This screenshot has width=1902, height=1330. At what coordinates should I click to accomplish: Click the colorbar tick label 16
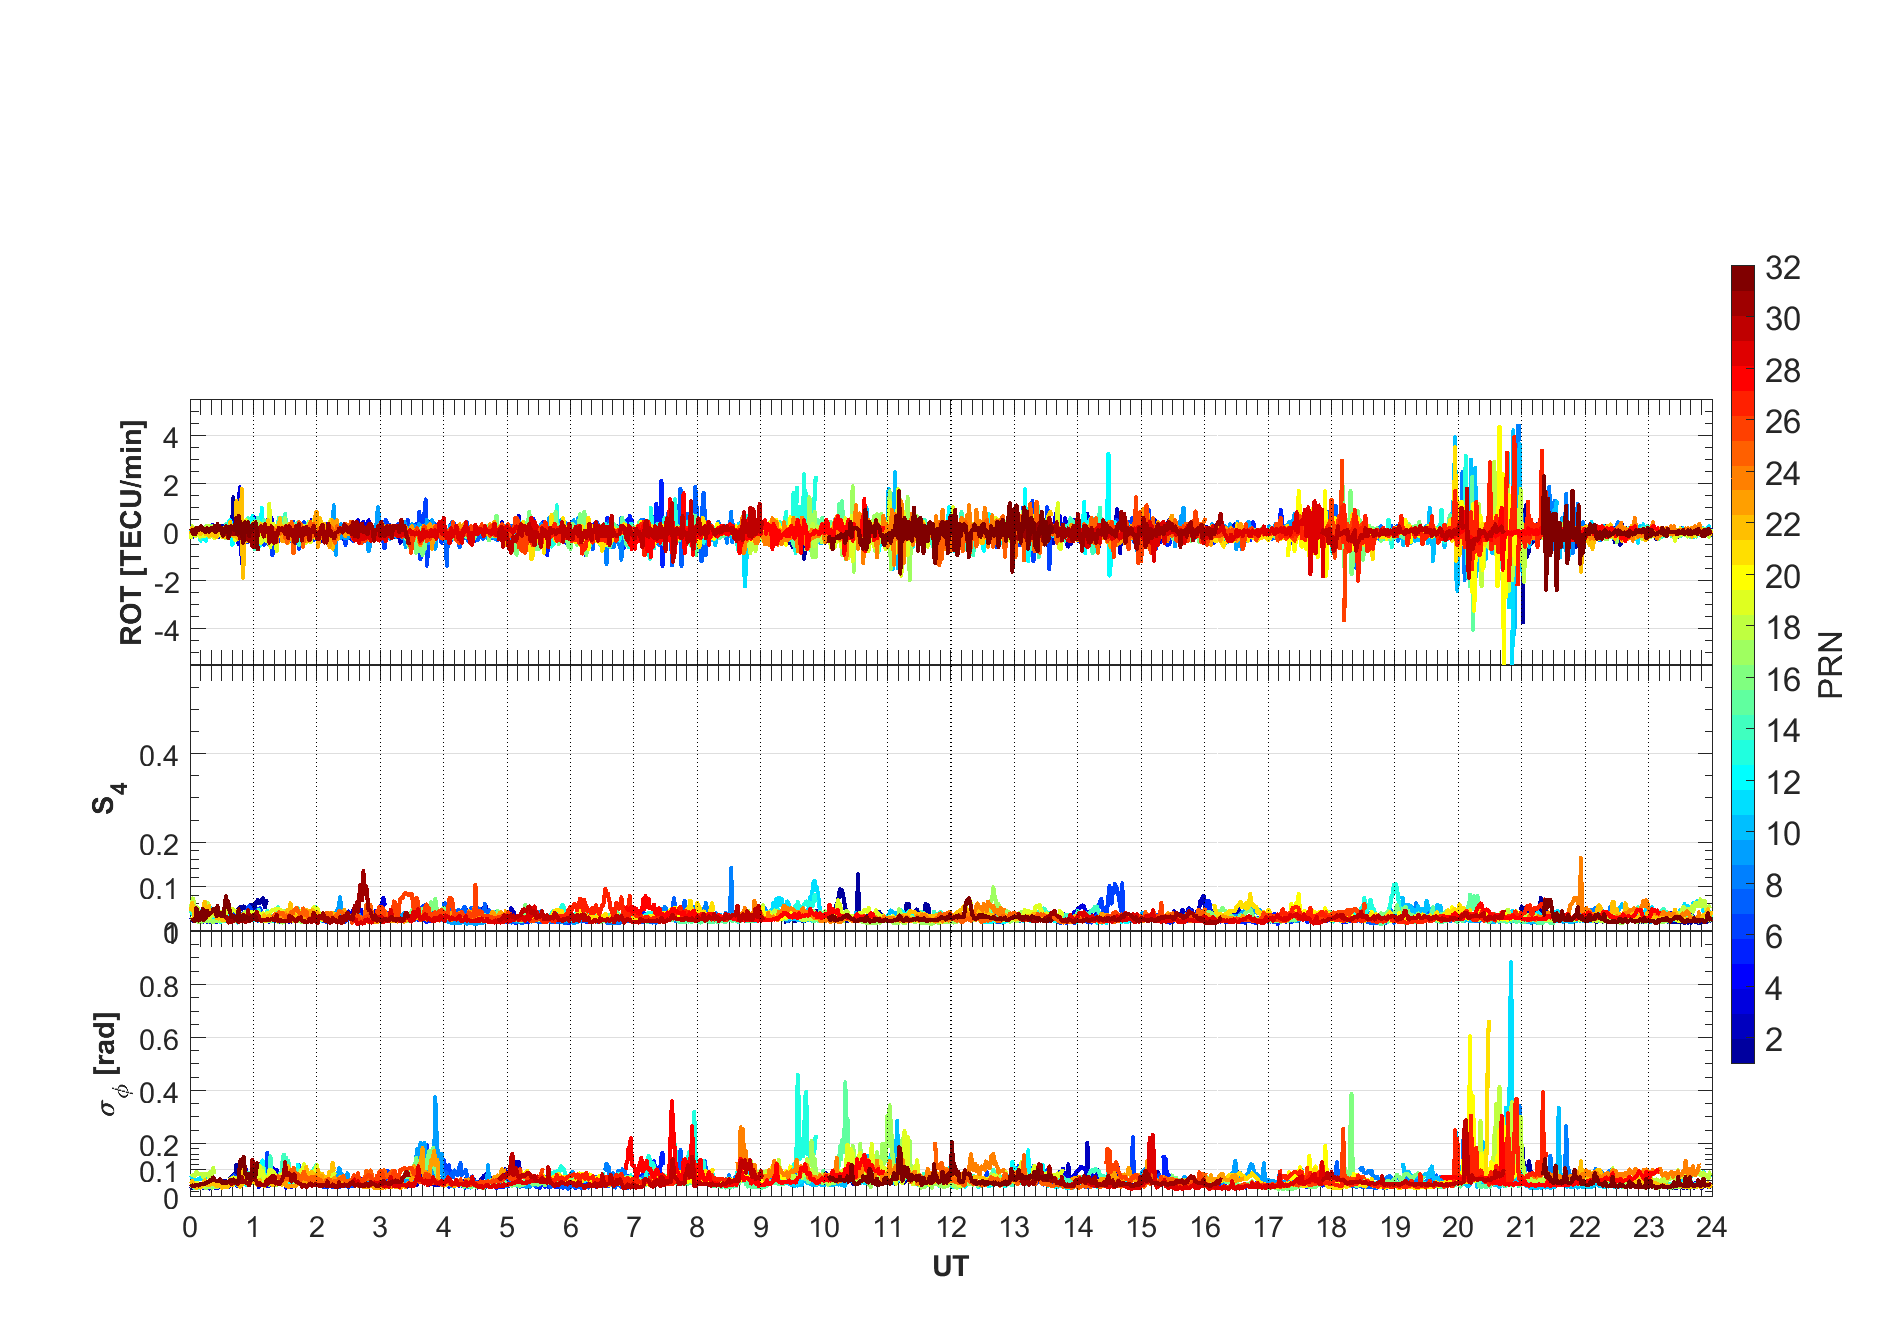(x=1782, y=680)
